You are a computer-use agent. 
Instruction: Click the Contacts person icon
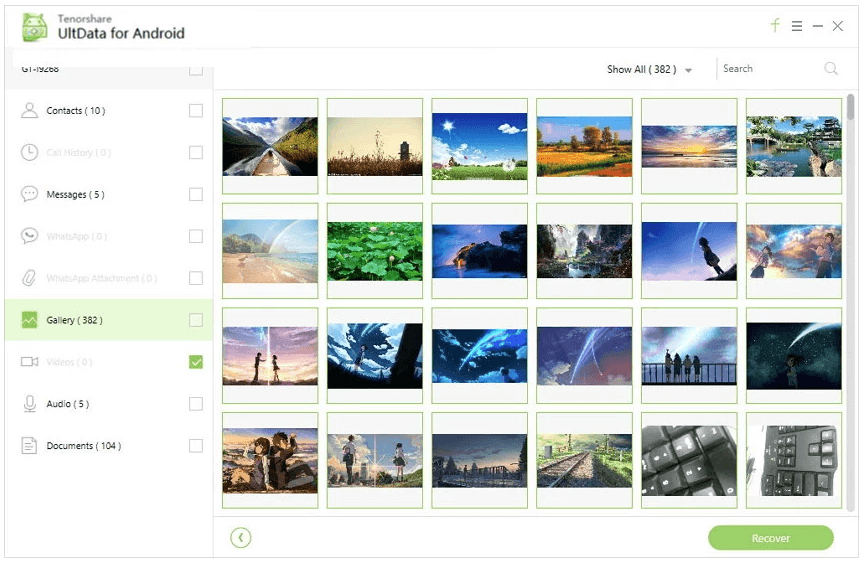pos(29,110)
